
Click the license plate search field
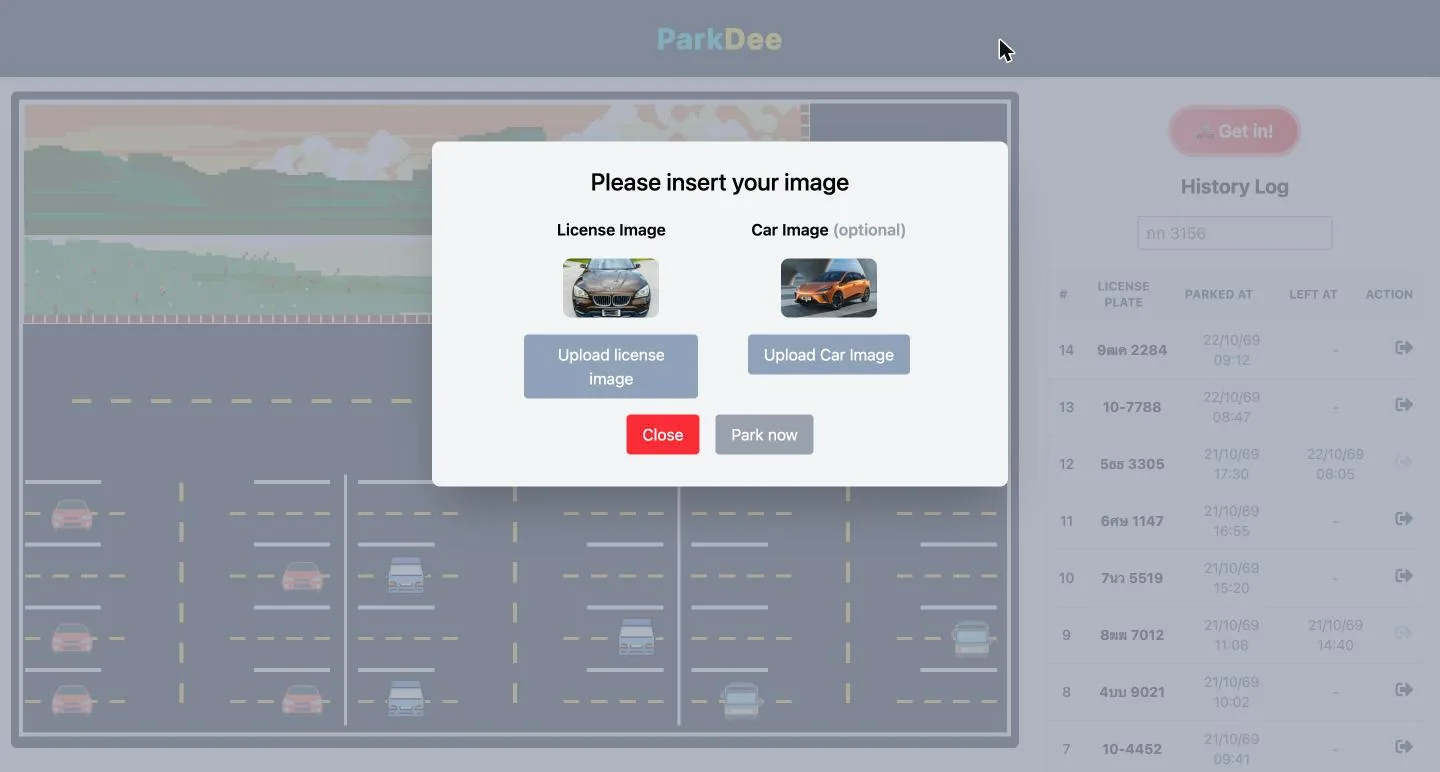tap(1235, 233)
